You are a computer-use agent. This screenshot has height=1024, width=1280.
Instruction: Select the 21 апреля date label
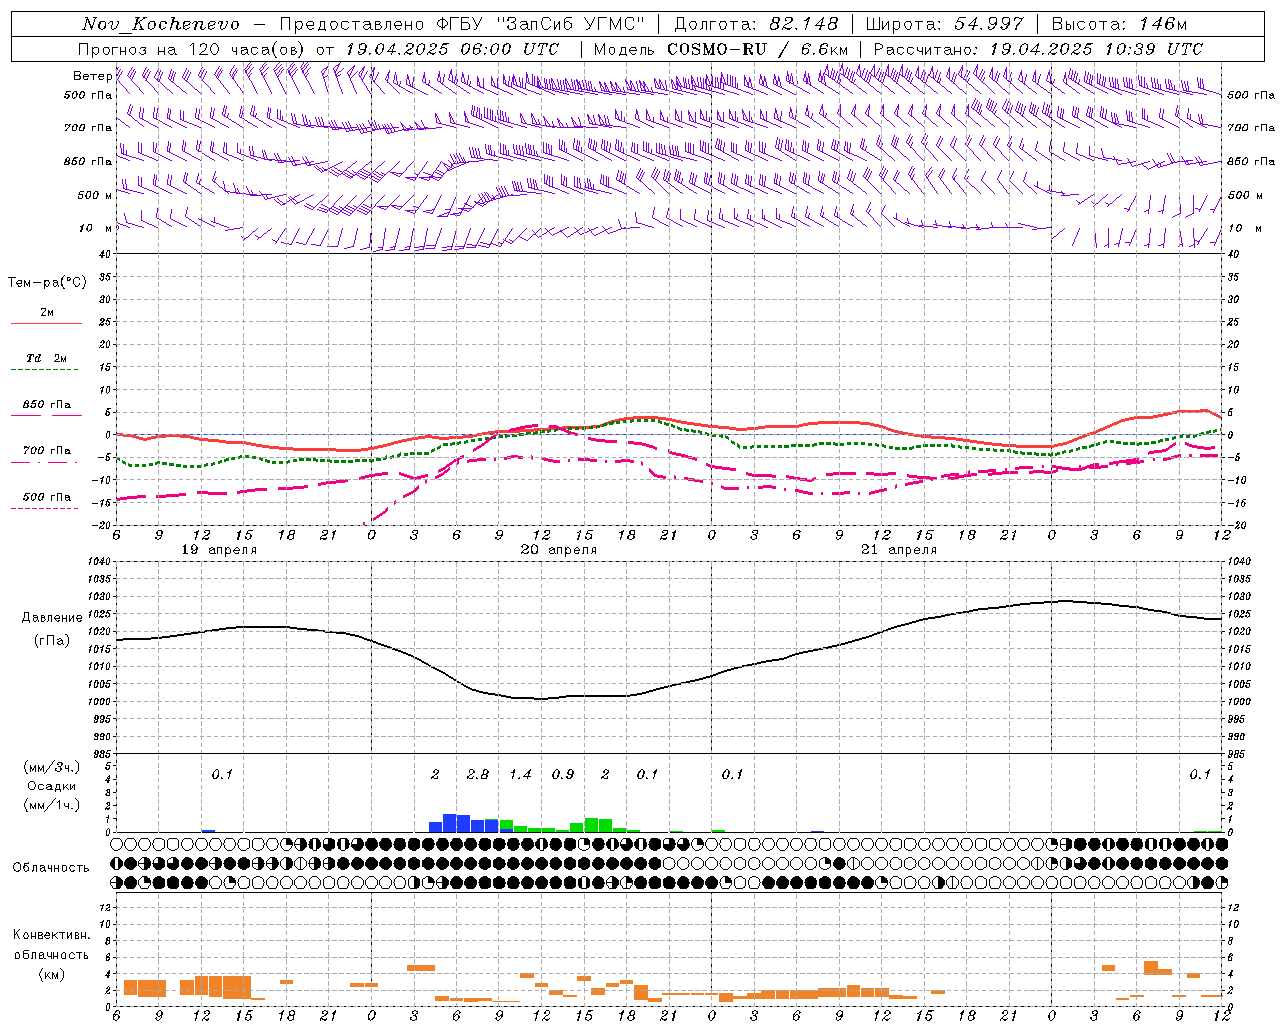pyautogui.click(x=898, y=550)
